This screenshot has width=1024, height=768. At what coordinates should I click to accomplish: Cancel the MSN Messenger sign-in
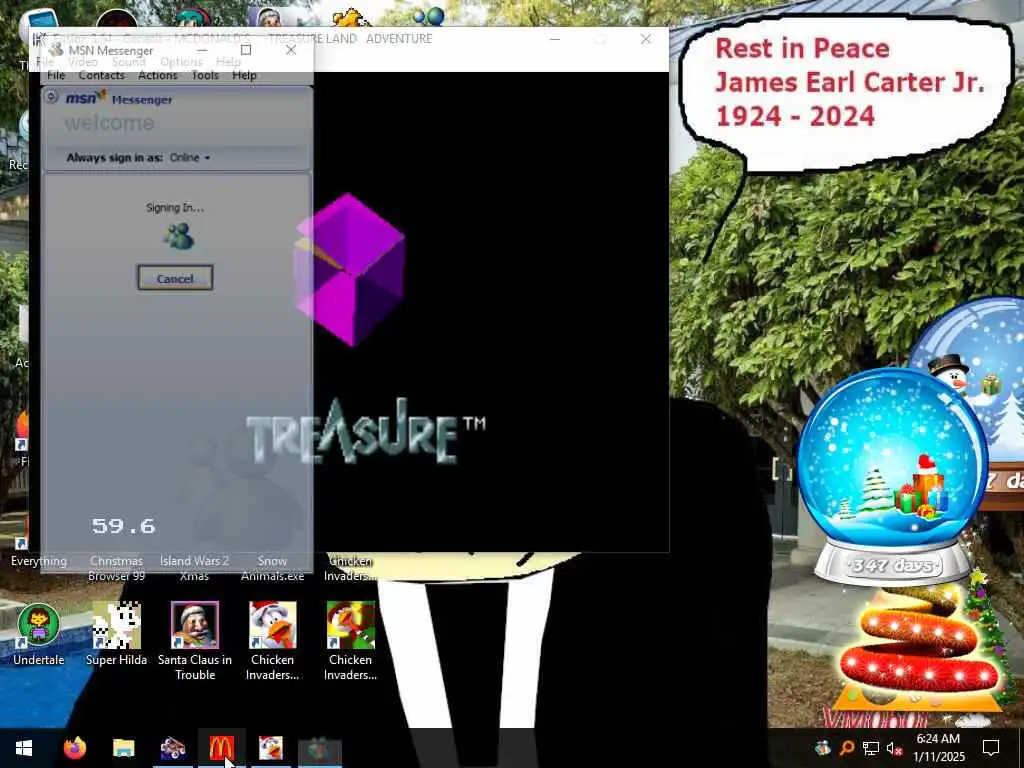pyautogui.click(x=175, y=278)
